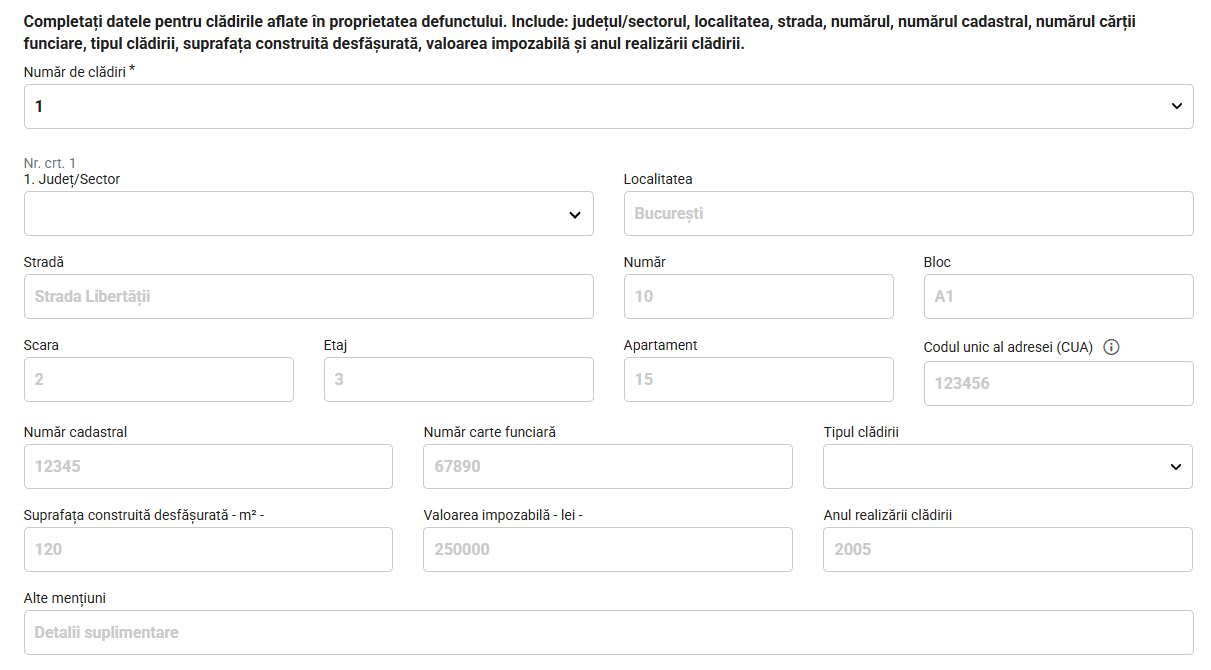The image size is (1211, 670).
Task: Select the Număr carte funciară field
Action: point(608,466)
